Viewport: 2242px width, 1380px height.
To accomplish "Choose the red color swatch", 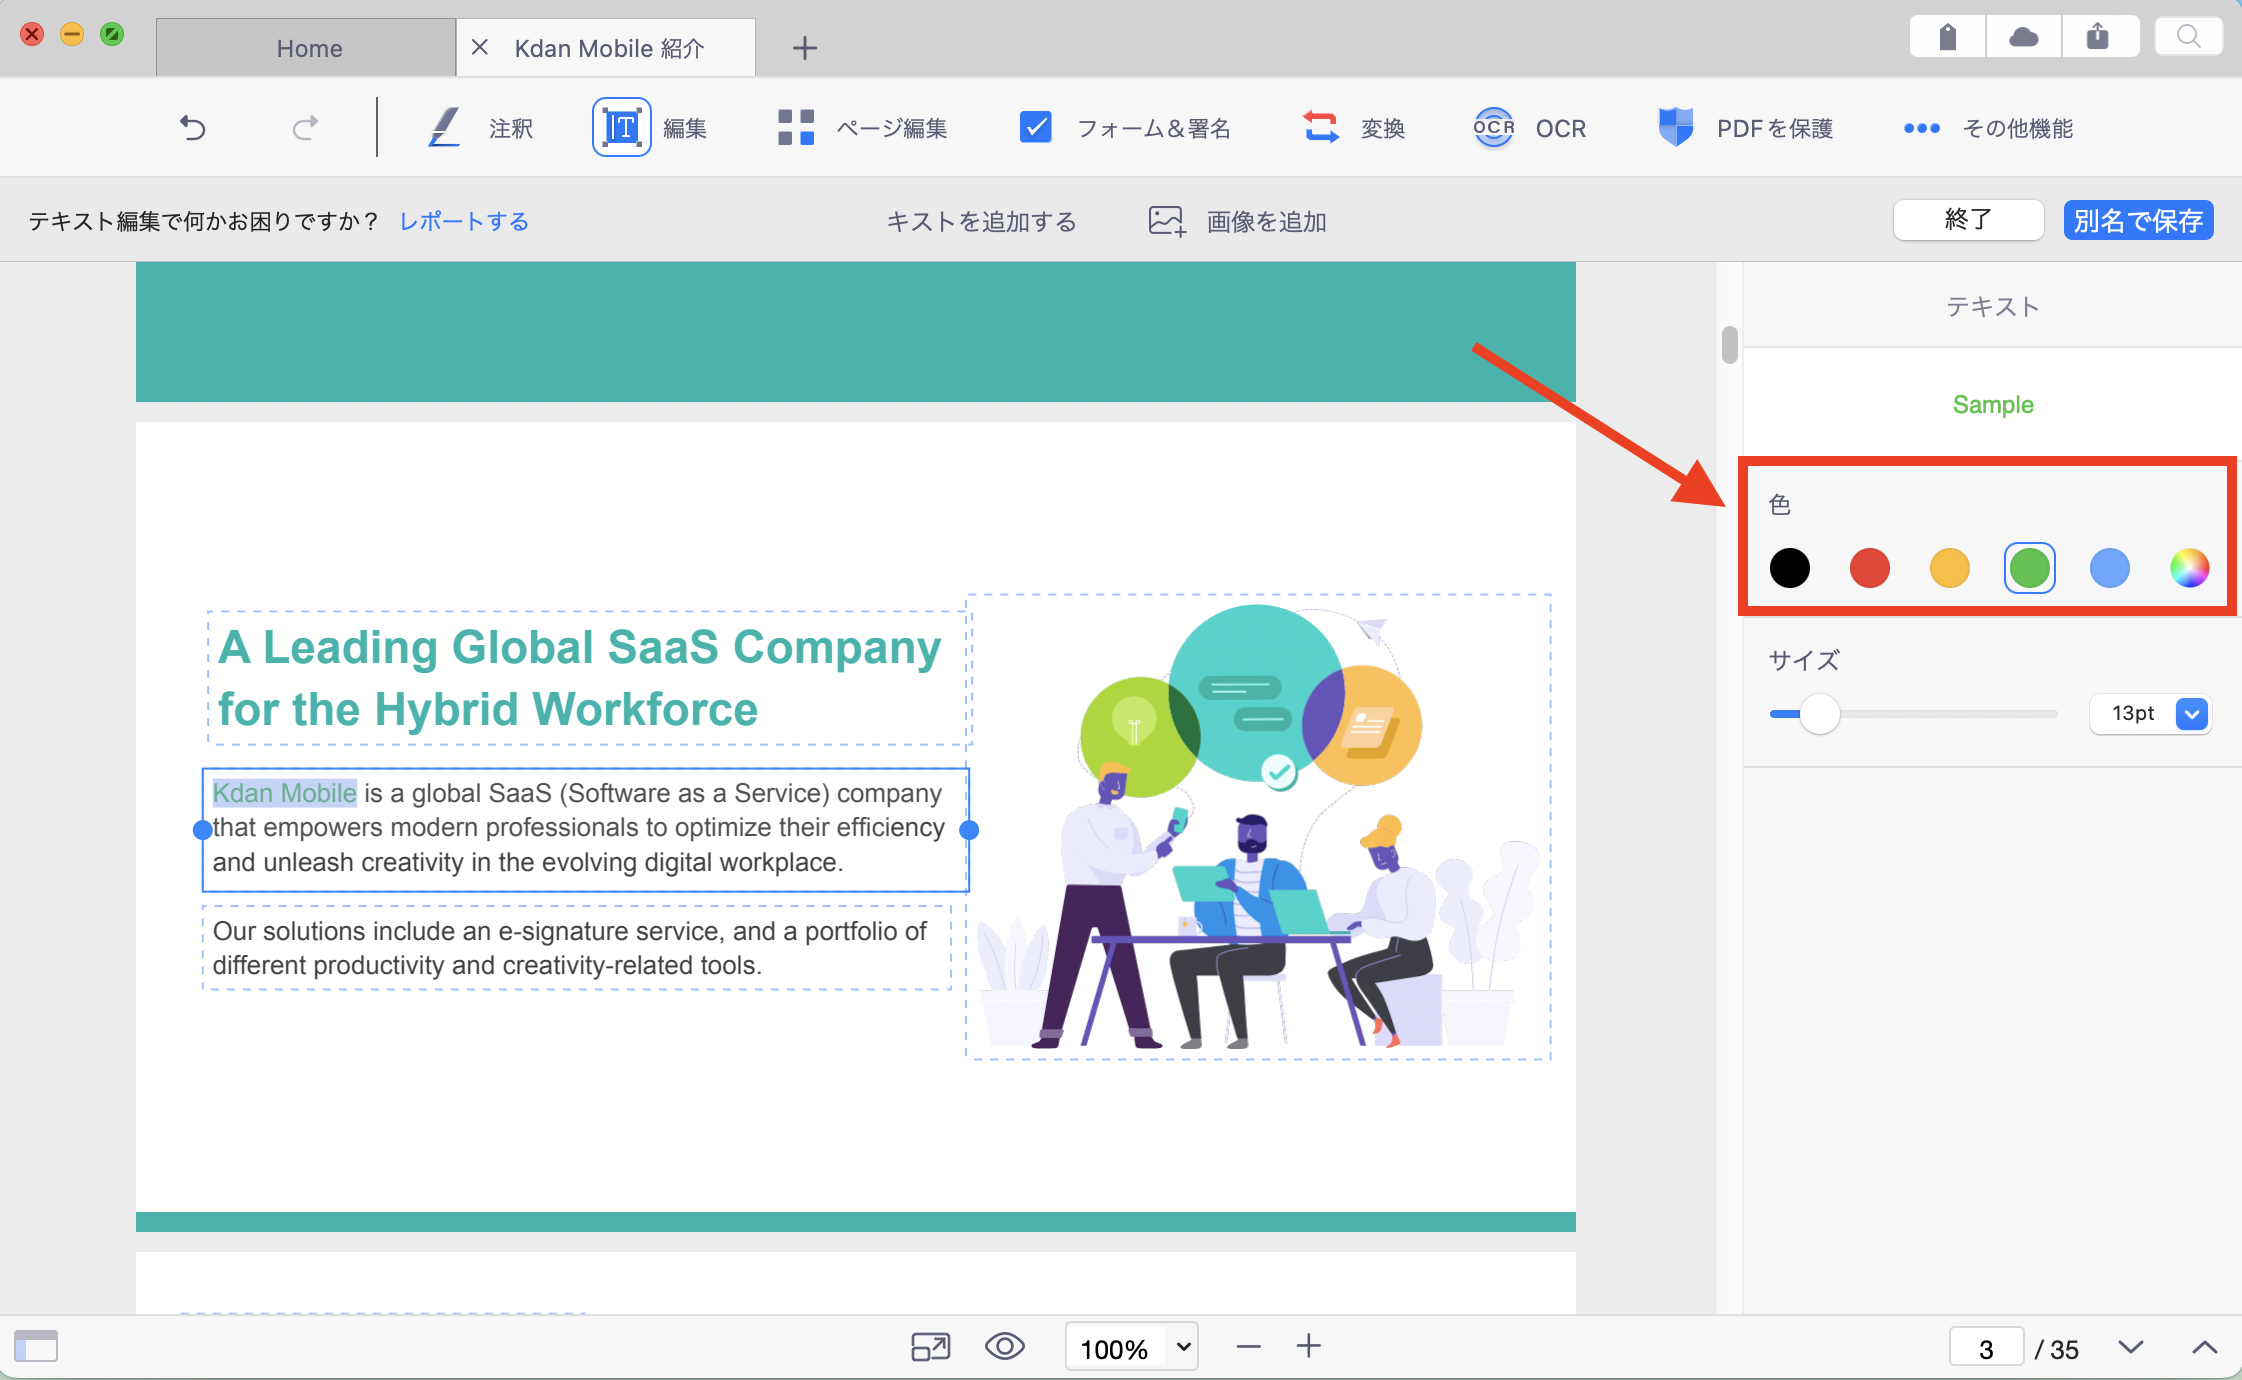I will pos(1869,568).
